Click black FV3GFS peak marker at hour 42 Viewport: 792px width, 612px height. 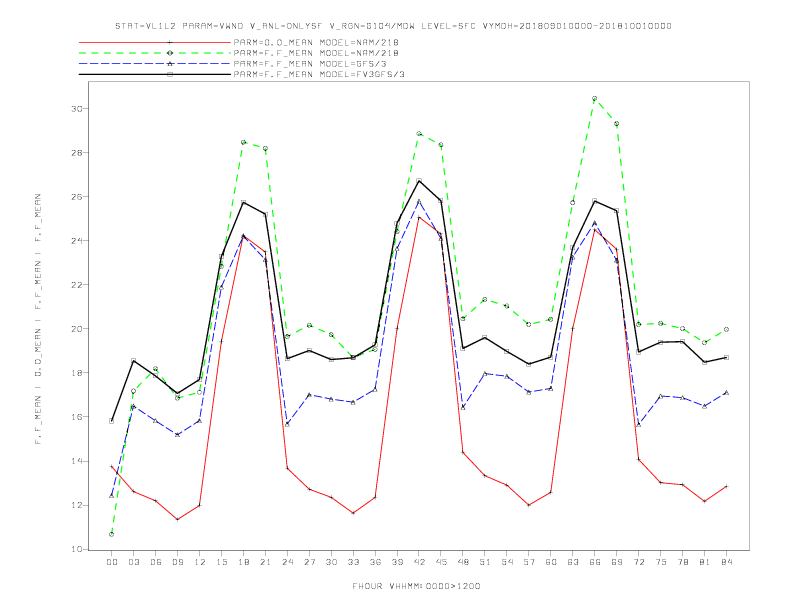coord(419,180)
